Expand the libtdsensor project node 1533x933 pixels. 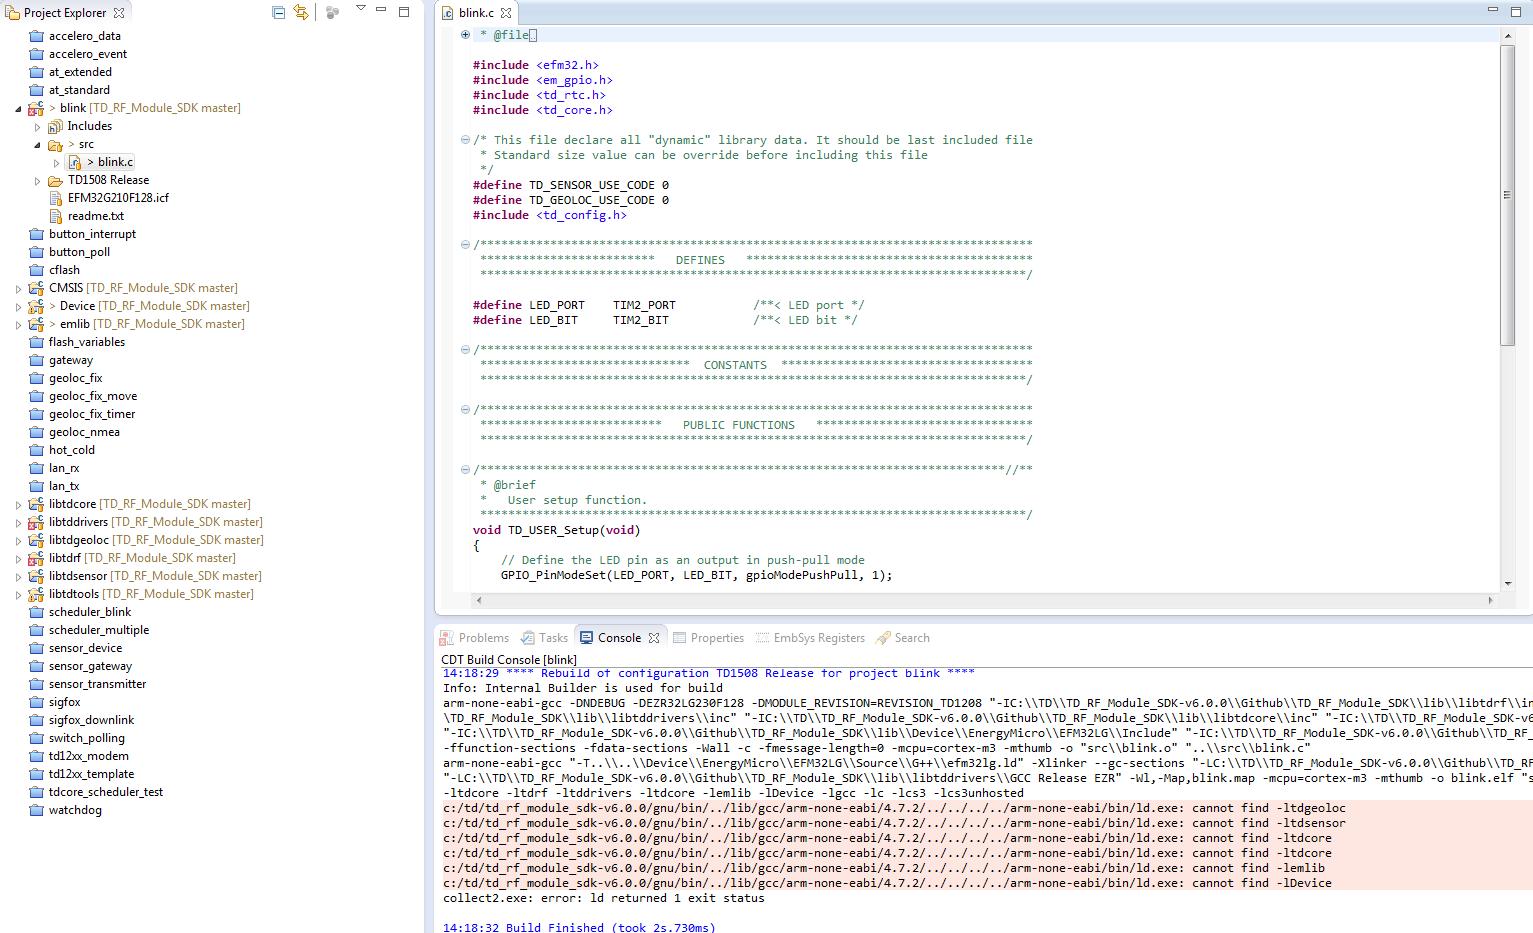pos(18,577)
